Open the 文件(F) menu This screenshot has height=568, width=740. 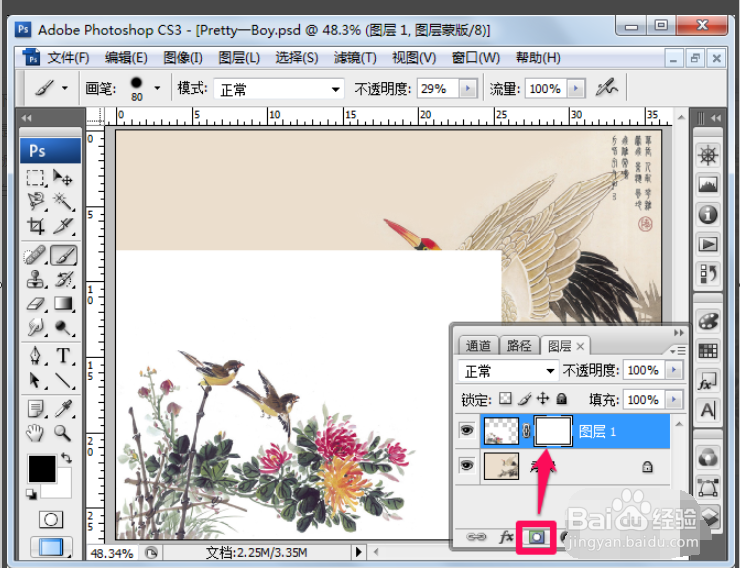(68, 58)
